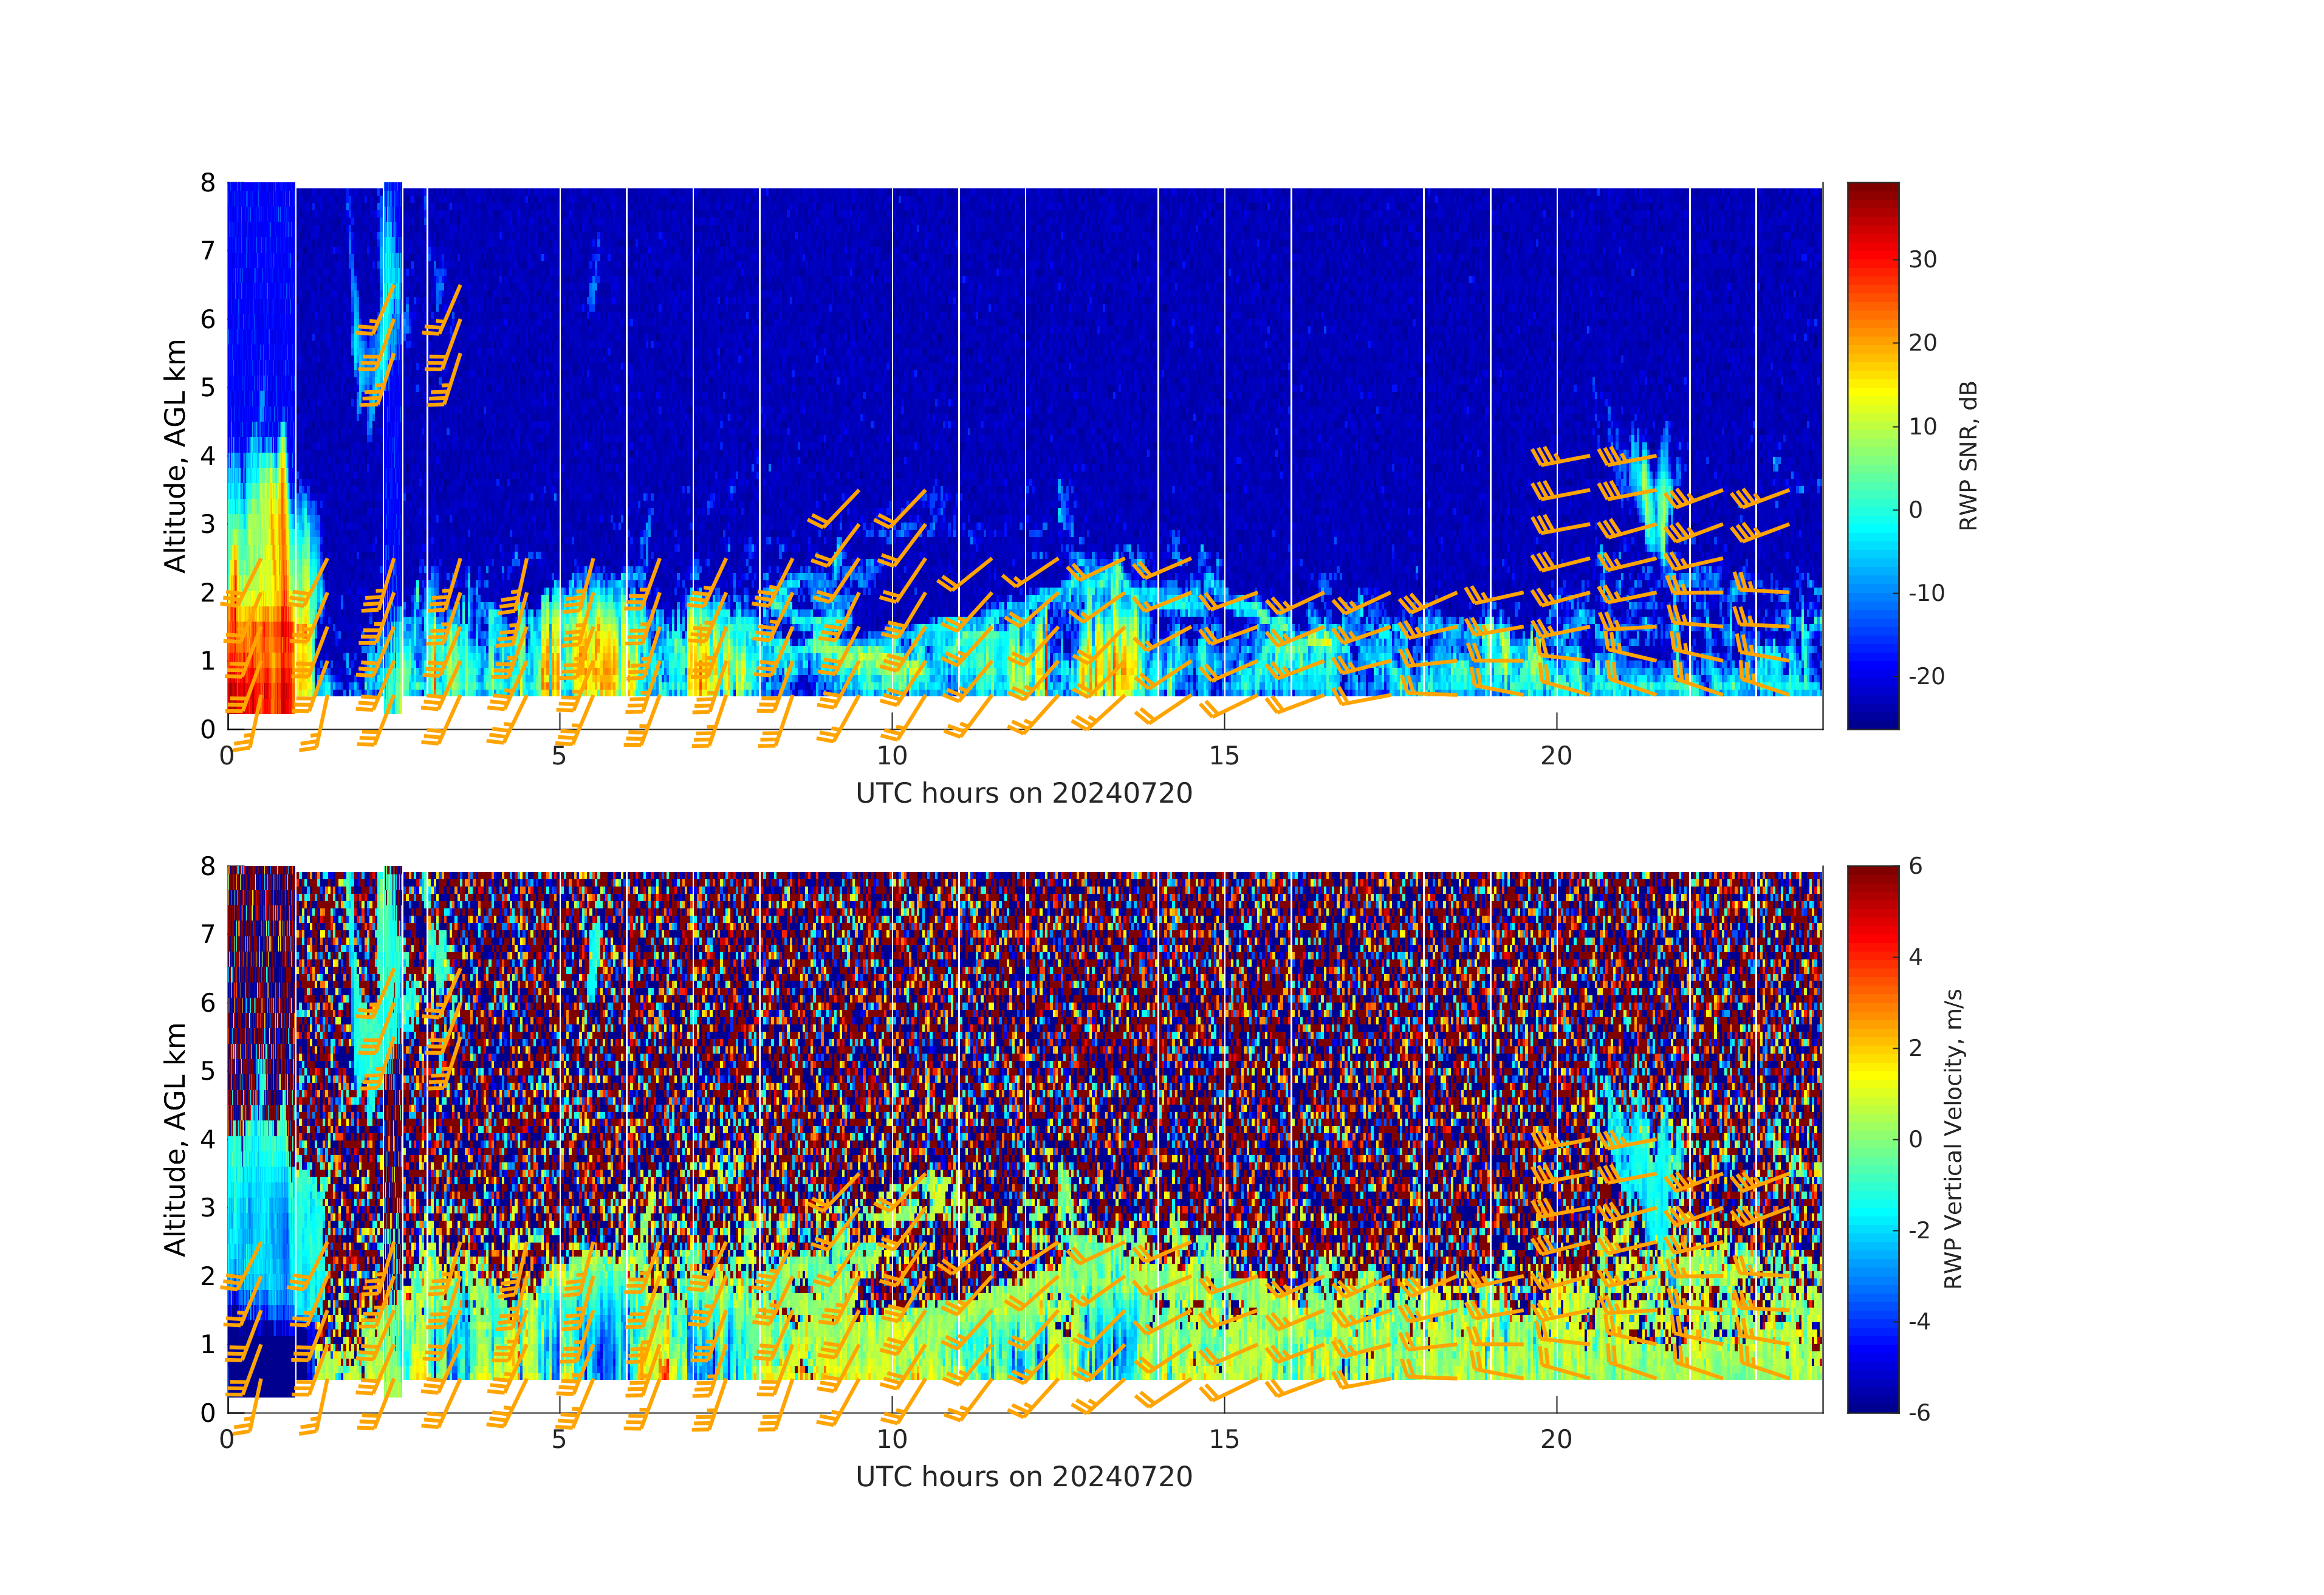Click x-axis tick '15' below the top plot

[x=1224, y=756]
